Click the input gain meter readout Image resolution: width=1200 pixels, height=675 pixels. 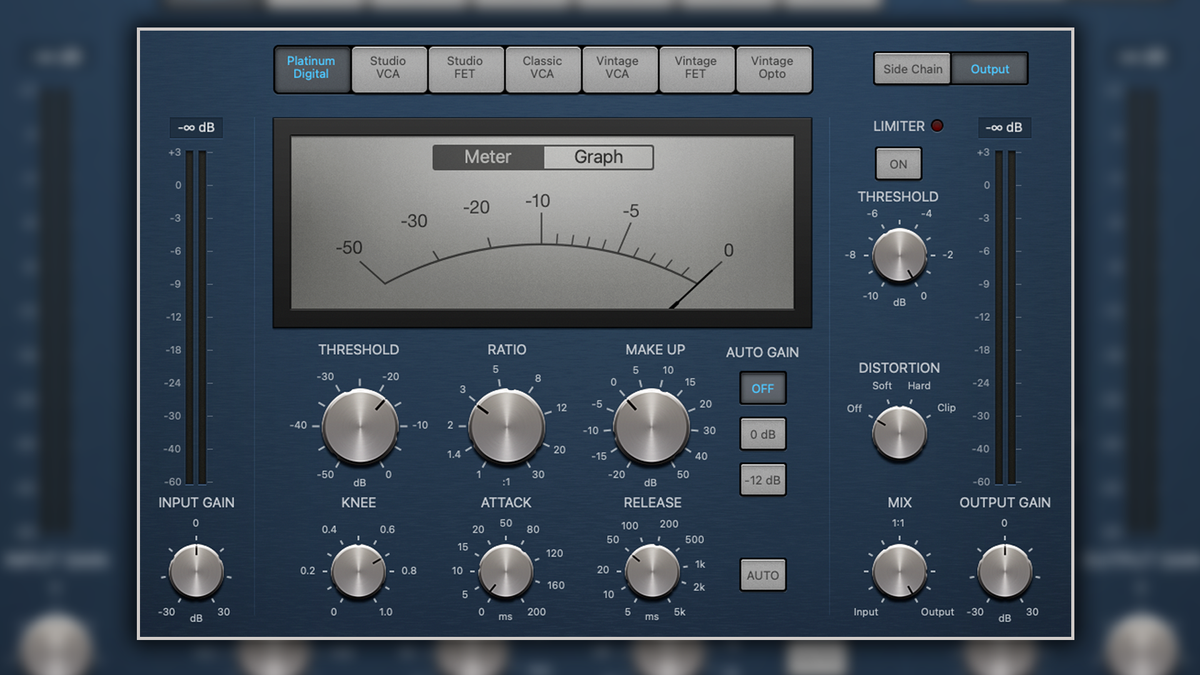197,127
